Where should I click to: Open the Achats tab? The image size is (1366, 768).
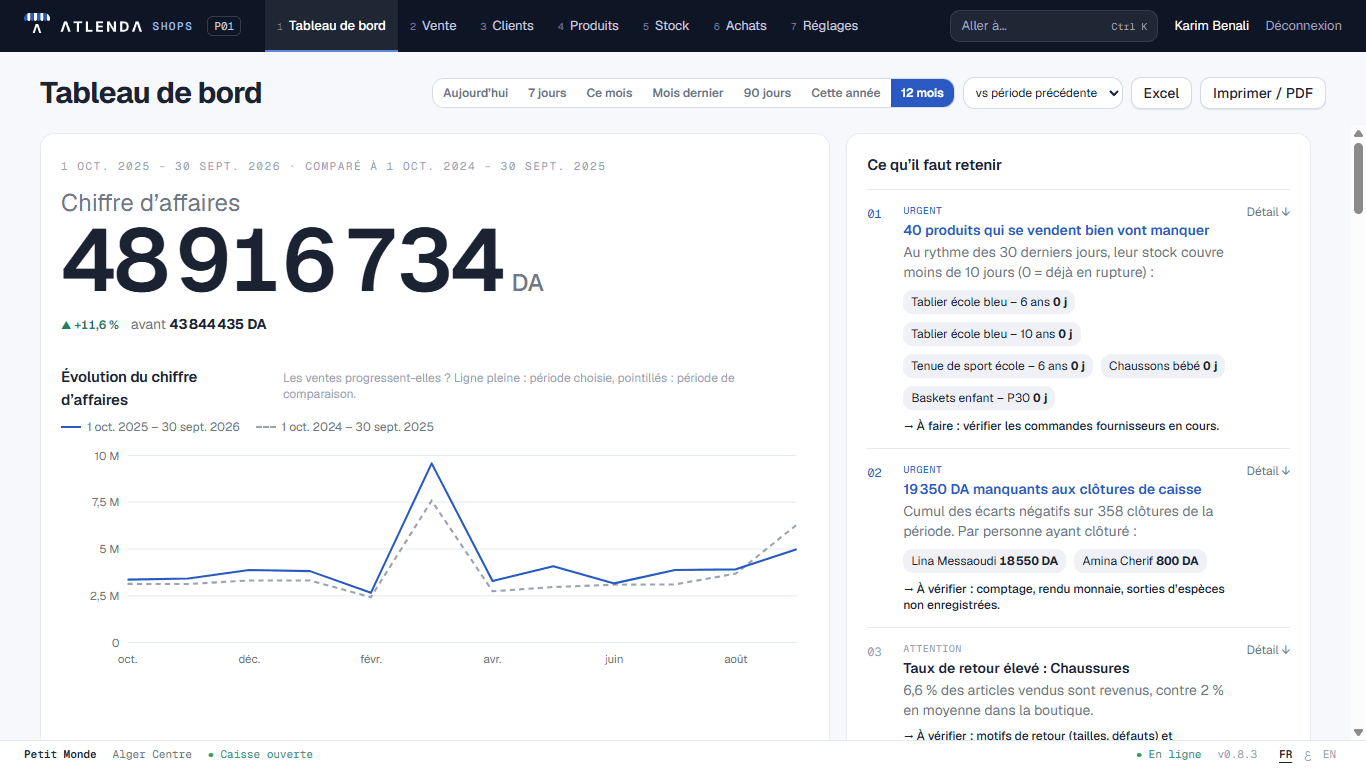(740, 26)
